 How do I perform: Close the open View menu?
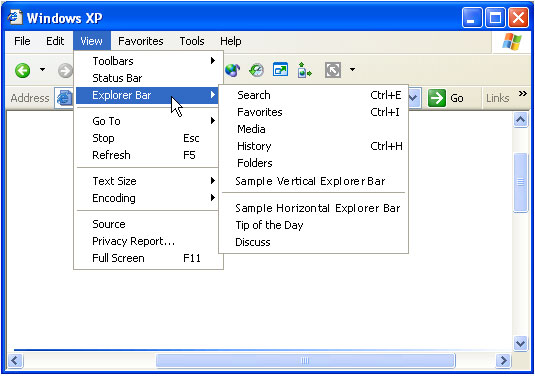click(x=91, y=41)
